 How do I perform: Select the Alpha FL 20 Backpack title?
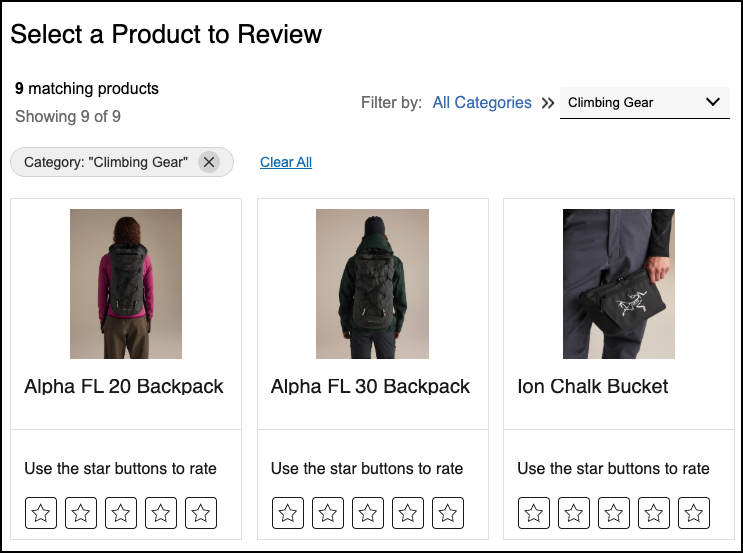point(124,387)
